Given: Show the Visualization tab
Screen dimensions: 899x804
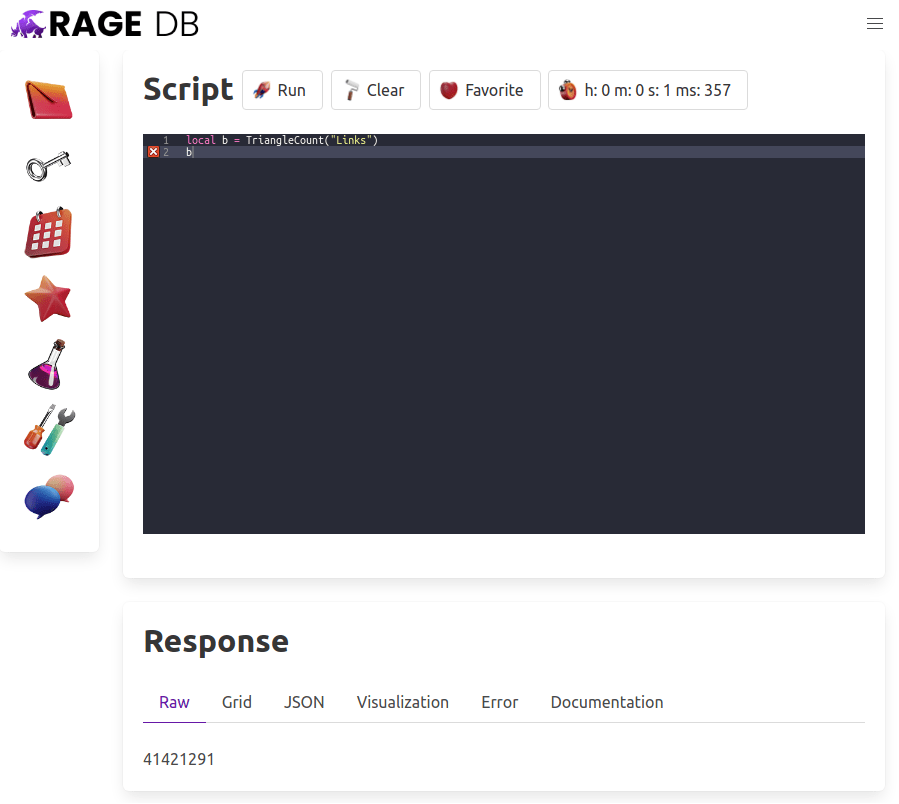Looking at the screenshot, I should [x=402, y=702].
